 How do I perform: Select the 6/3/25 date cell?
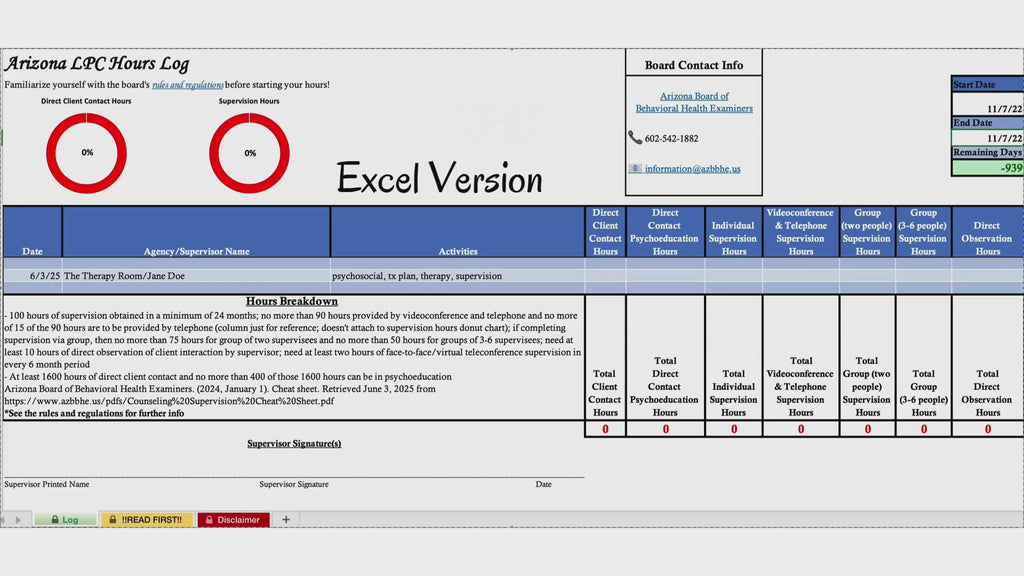[x=33, y=276]
